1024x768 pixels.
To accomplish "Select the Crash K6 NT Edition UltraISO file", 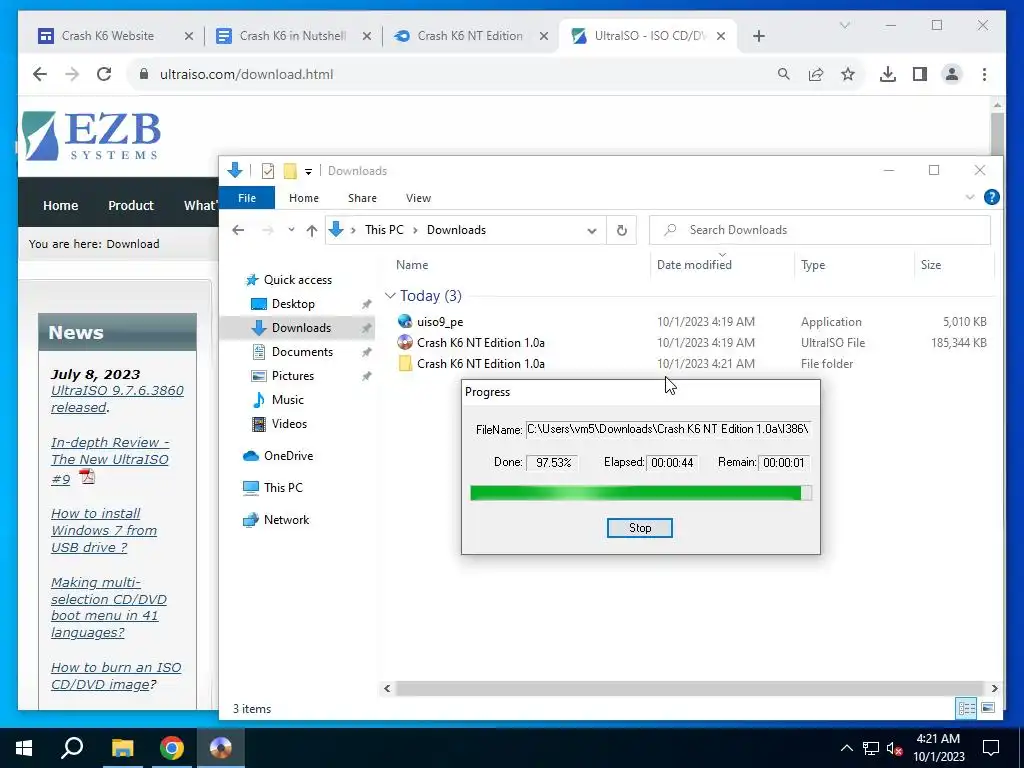I will (481, 343).
